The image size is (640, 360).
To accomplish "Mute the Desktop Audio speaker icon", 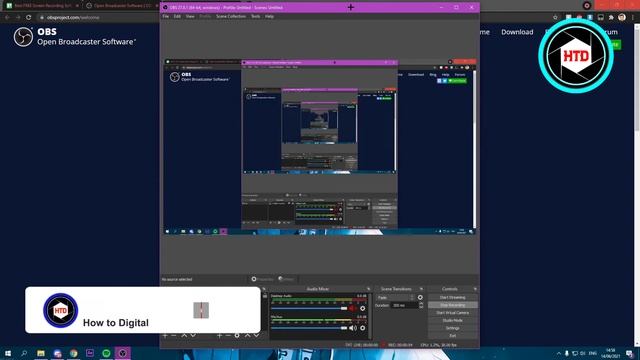I will tap(353, 309).
